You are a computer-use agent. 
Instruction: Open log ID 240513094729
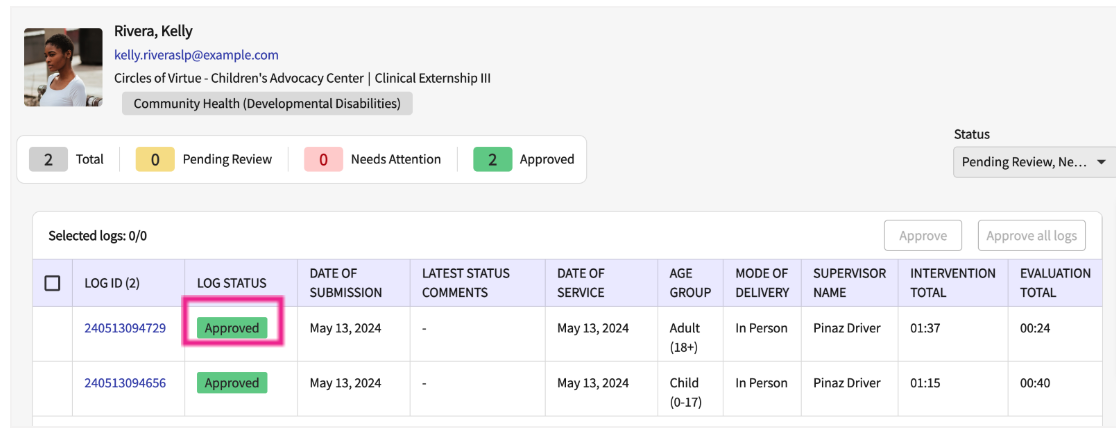[125, 328]
